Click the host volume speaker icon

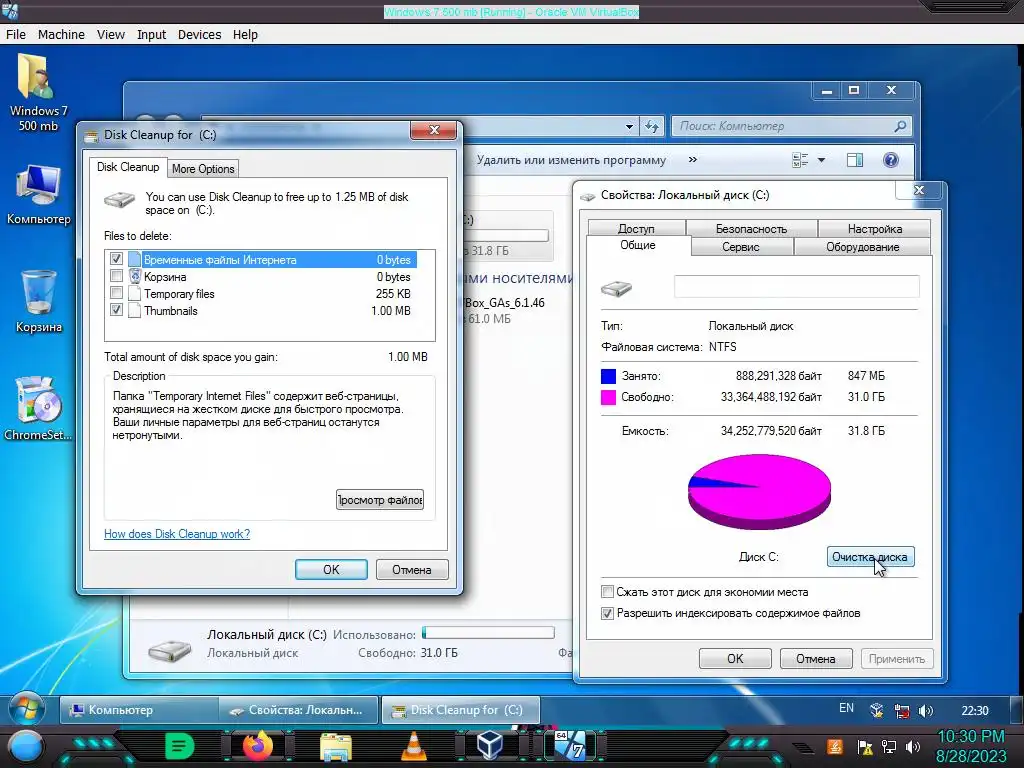(x=913, y=746)
